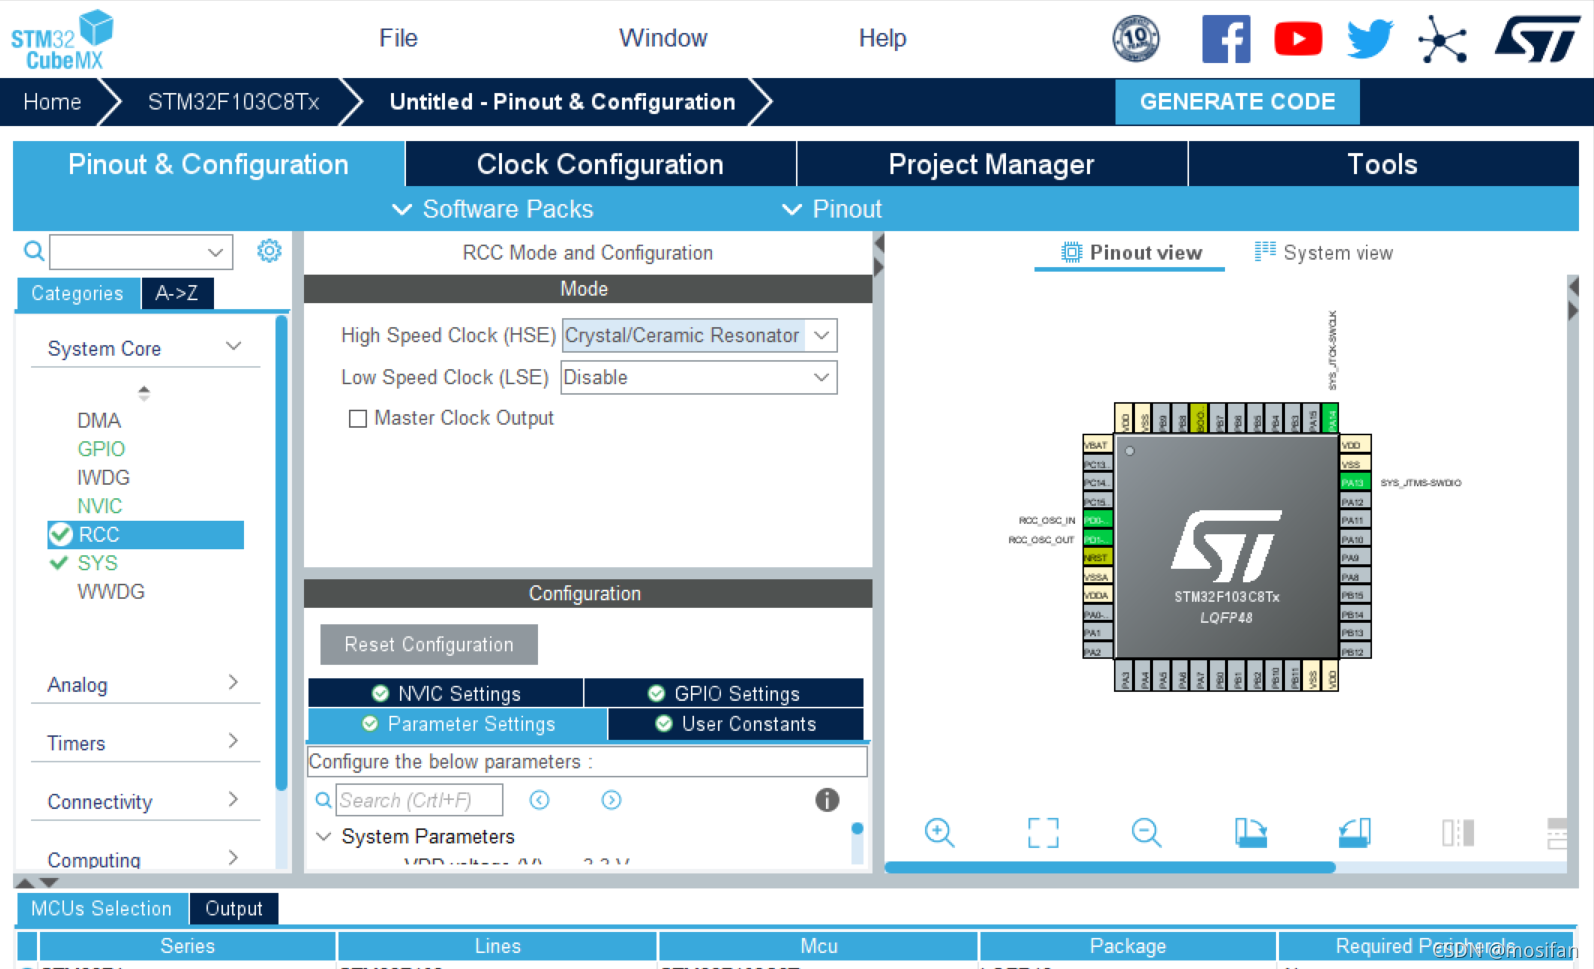The image size is (1594, 969).
Task: Go to Home breadcrumb
Action: (x=52, y=102)
